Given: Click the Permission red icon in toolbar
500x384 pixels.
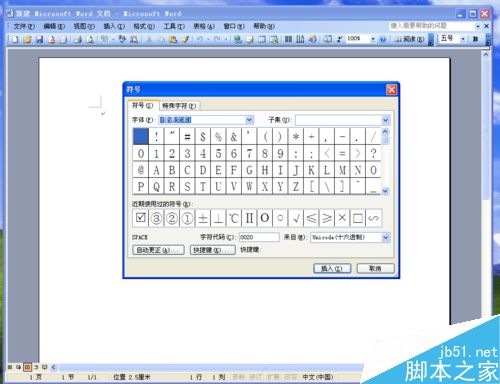Looking at the screenshot, I should (x=52, y=39).
